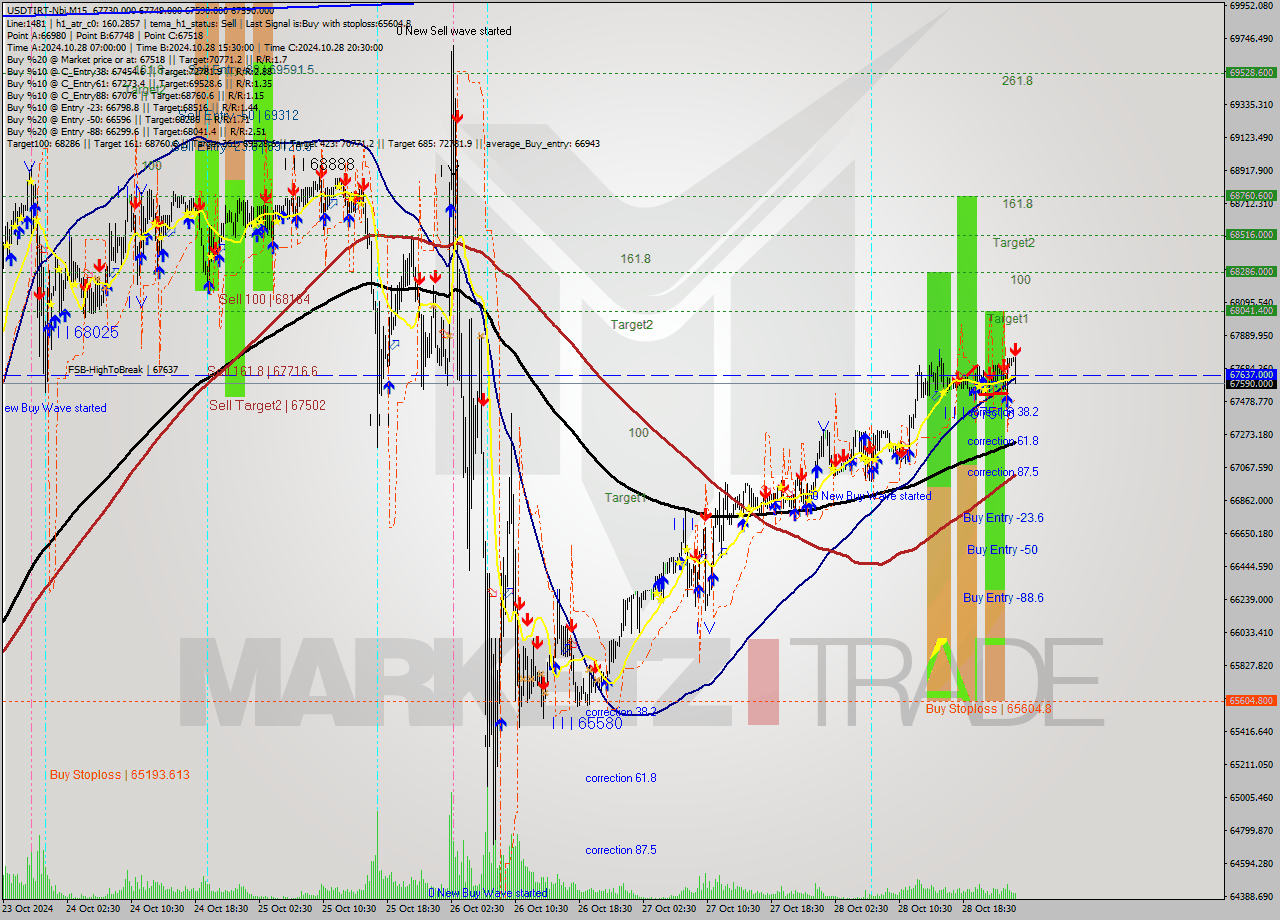Click '26 Oct 02:30' on the time axis
This screenshot has height=920, width=1280.
pyautogui.click(x=476, y=909)
